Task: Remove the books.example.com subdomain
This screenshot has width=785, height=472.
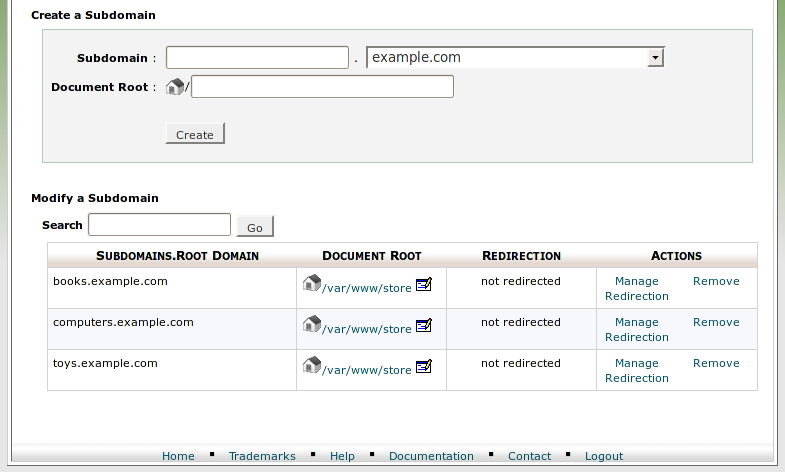Action: [716, 281]
